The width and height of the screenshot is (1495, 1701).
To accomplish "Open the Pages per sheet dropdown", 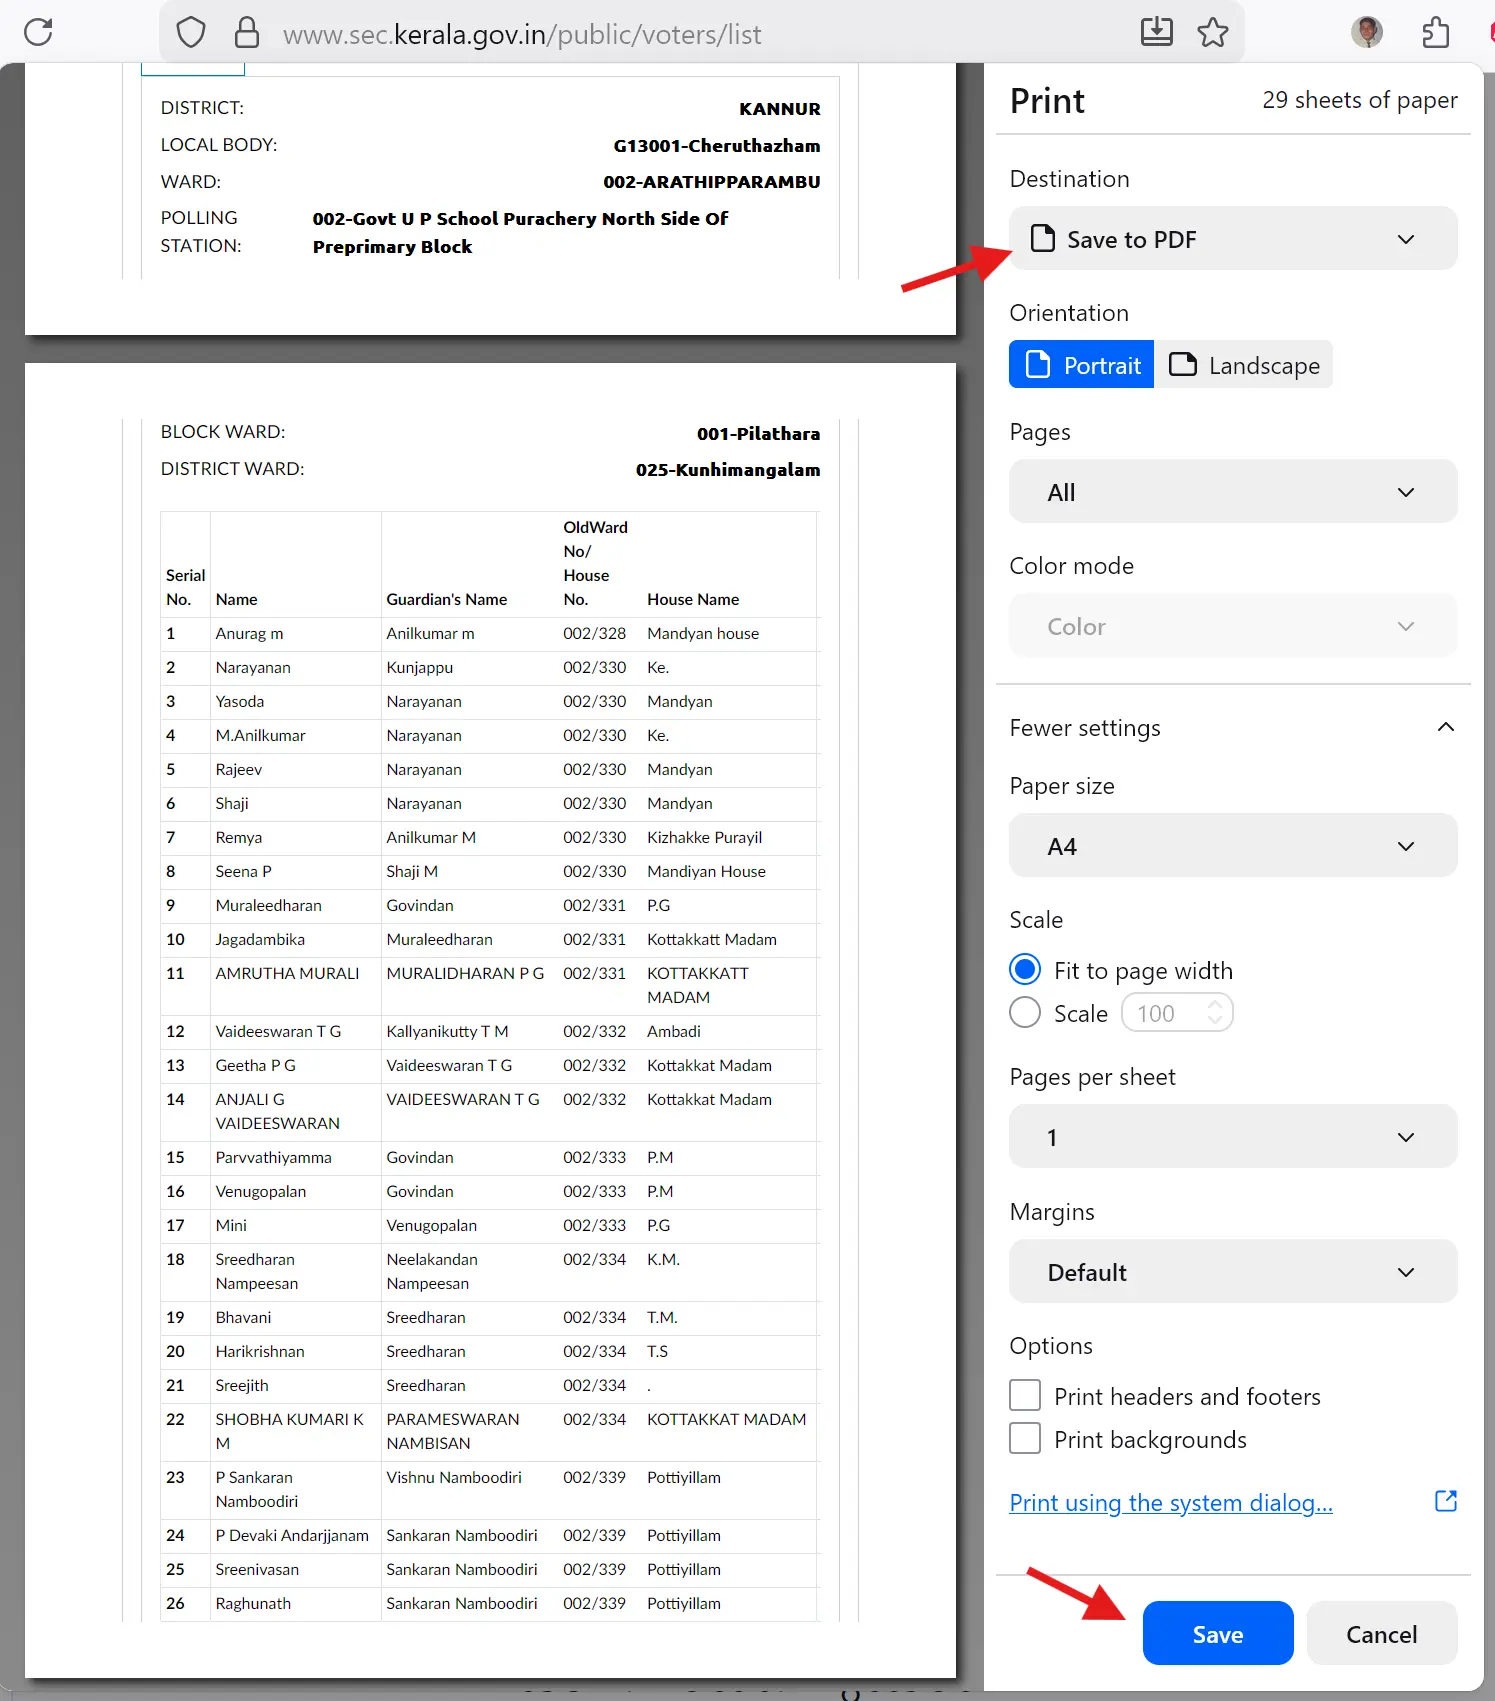I will (x=1233, y=1137).
